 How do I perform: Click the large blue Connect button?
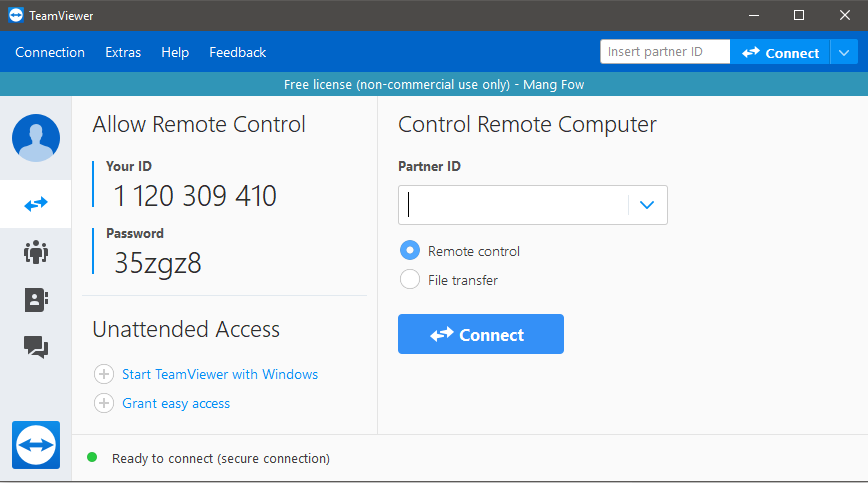tap(480, 334)
